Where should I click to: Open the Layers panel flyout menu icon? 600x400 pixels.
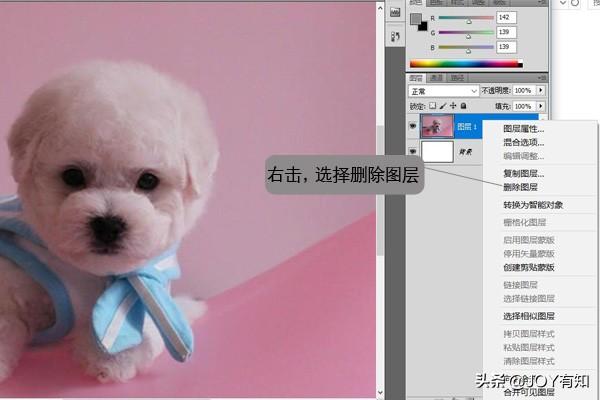click(542, 78)
